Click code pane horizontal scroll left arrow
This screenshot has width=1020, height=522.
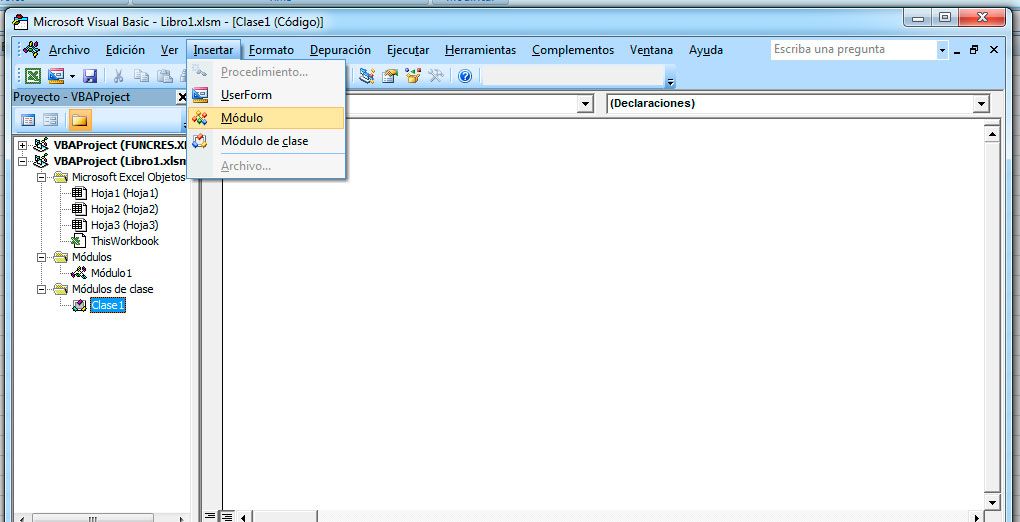pos(244,517)
